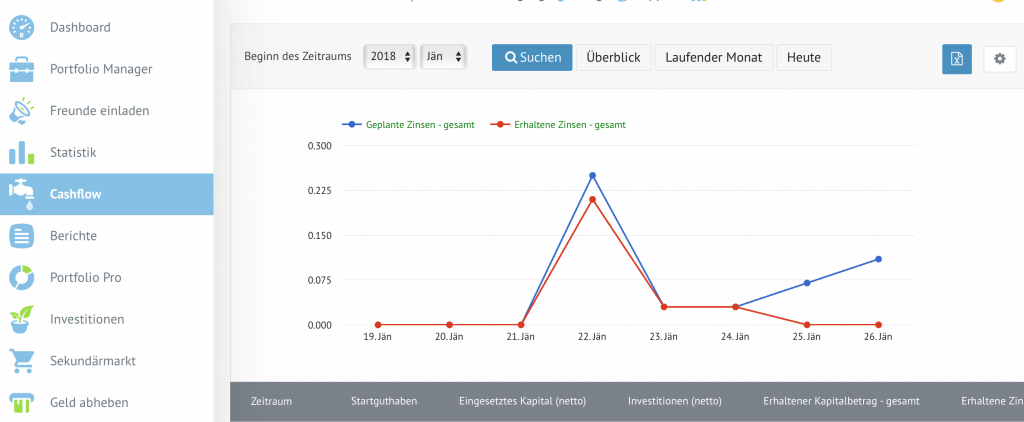Toggle Erhaltene Zinsen - gesamt legend series

(x=558, y=124)
